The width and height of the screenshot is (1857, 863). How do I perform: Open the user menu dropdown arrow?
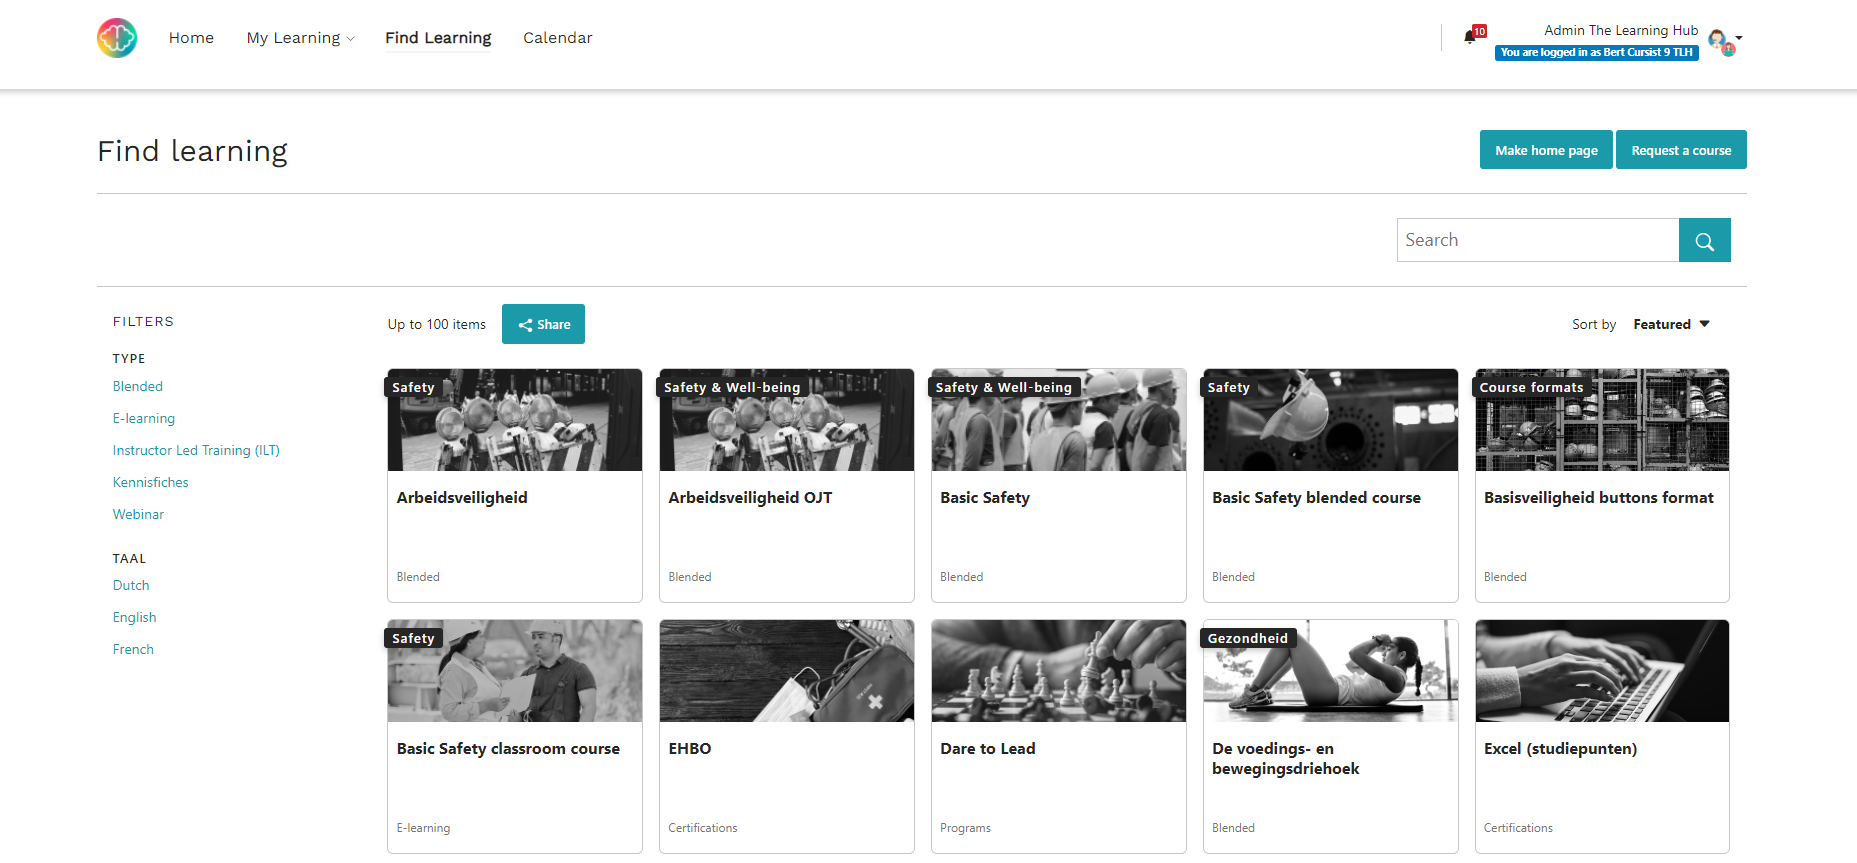click(x=1740, y=38)
